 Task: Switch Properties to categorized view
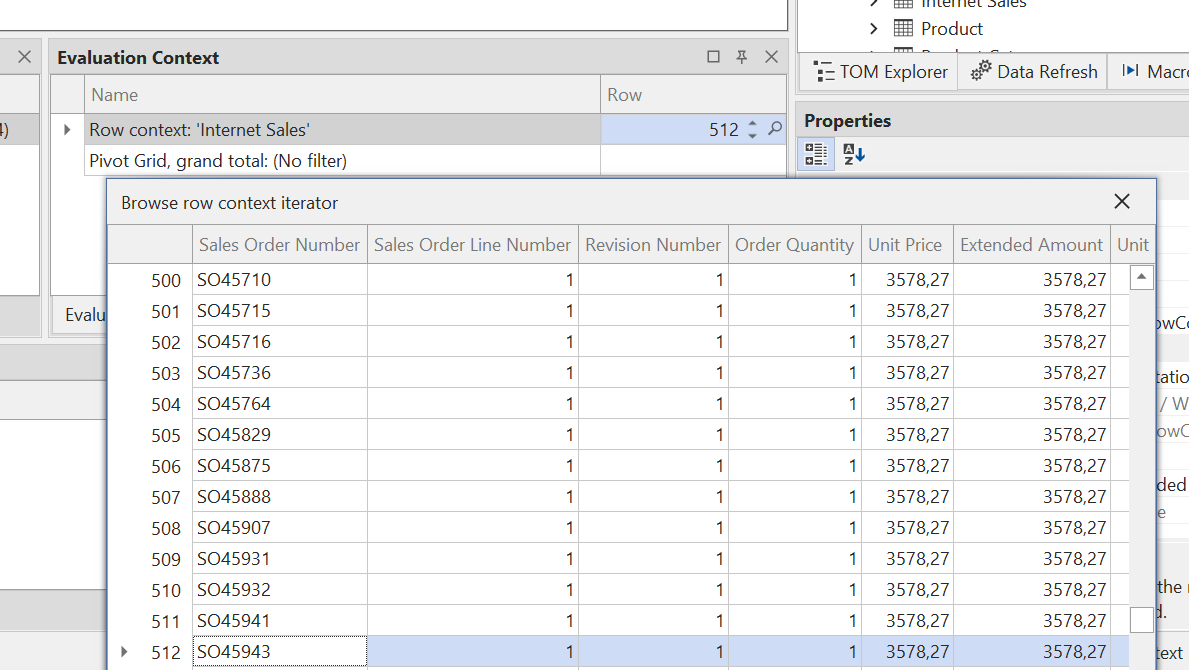tap(817, 154)
